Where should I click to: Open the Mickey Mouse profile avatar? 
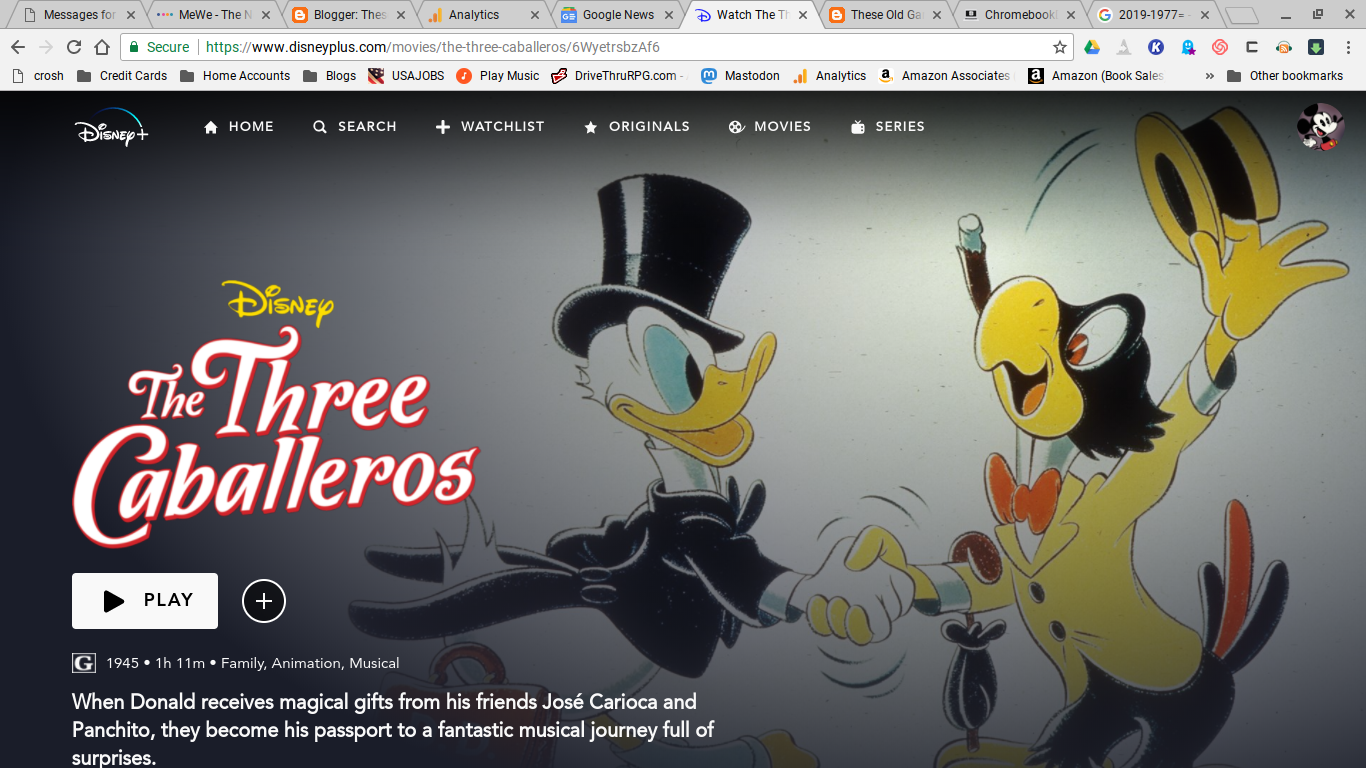1320,126
